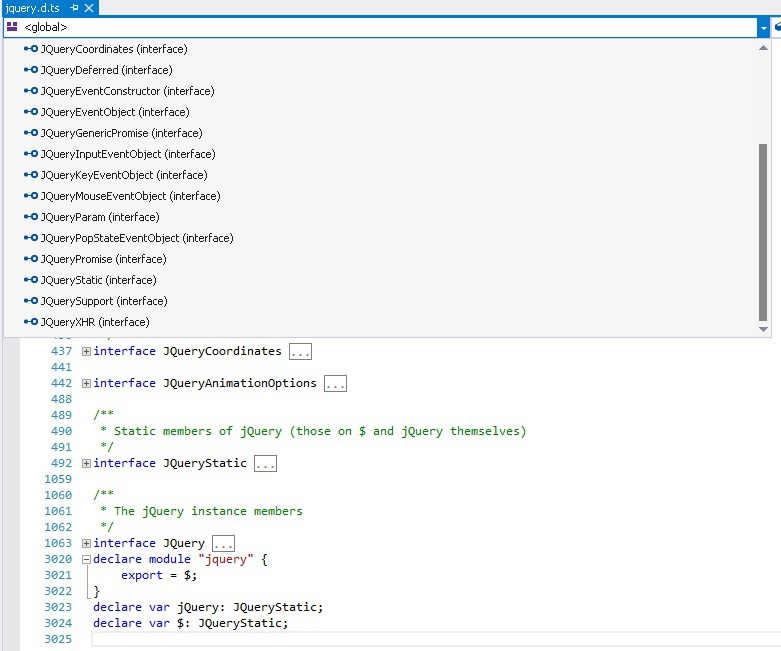The image size is (781, 651).
Task: Click interface icon beside JQueryGenericPromise entry
Action: coord(31,132)
